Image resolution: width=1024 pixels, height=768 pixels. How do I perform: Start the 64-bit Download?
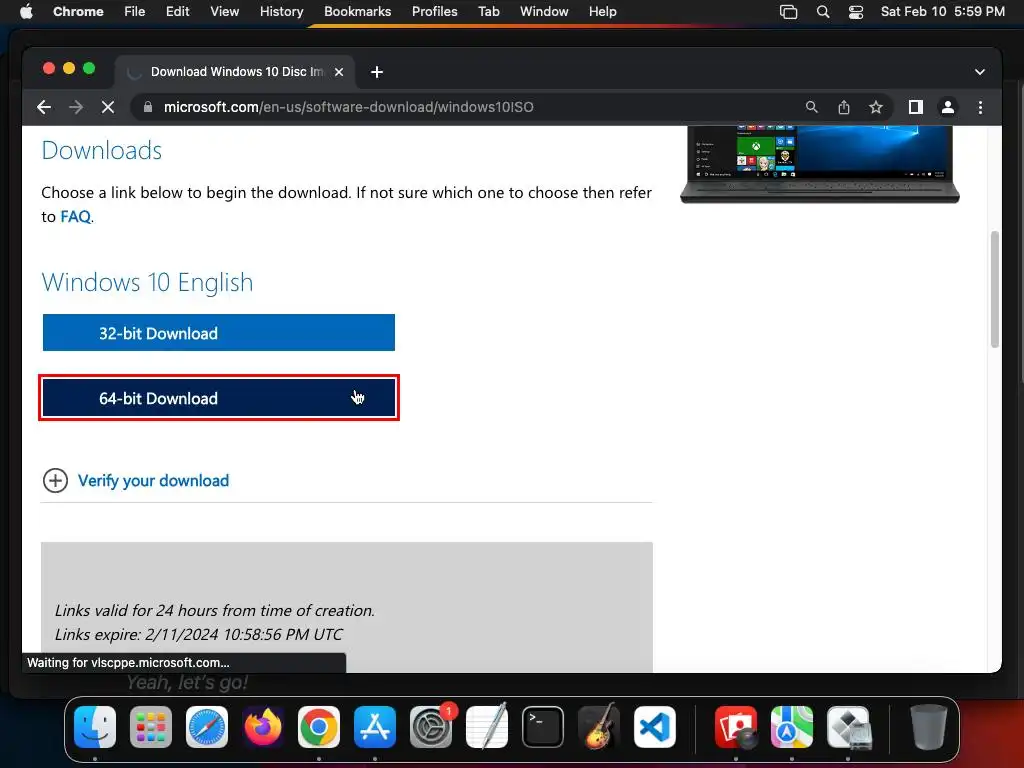coord(219,398)
